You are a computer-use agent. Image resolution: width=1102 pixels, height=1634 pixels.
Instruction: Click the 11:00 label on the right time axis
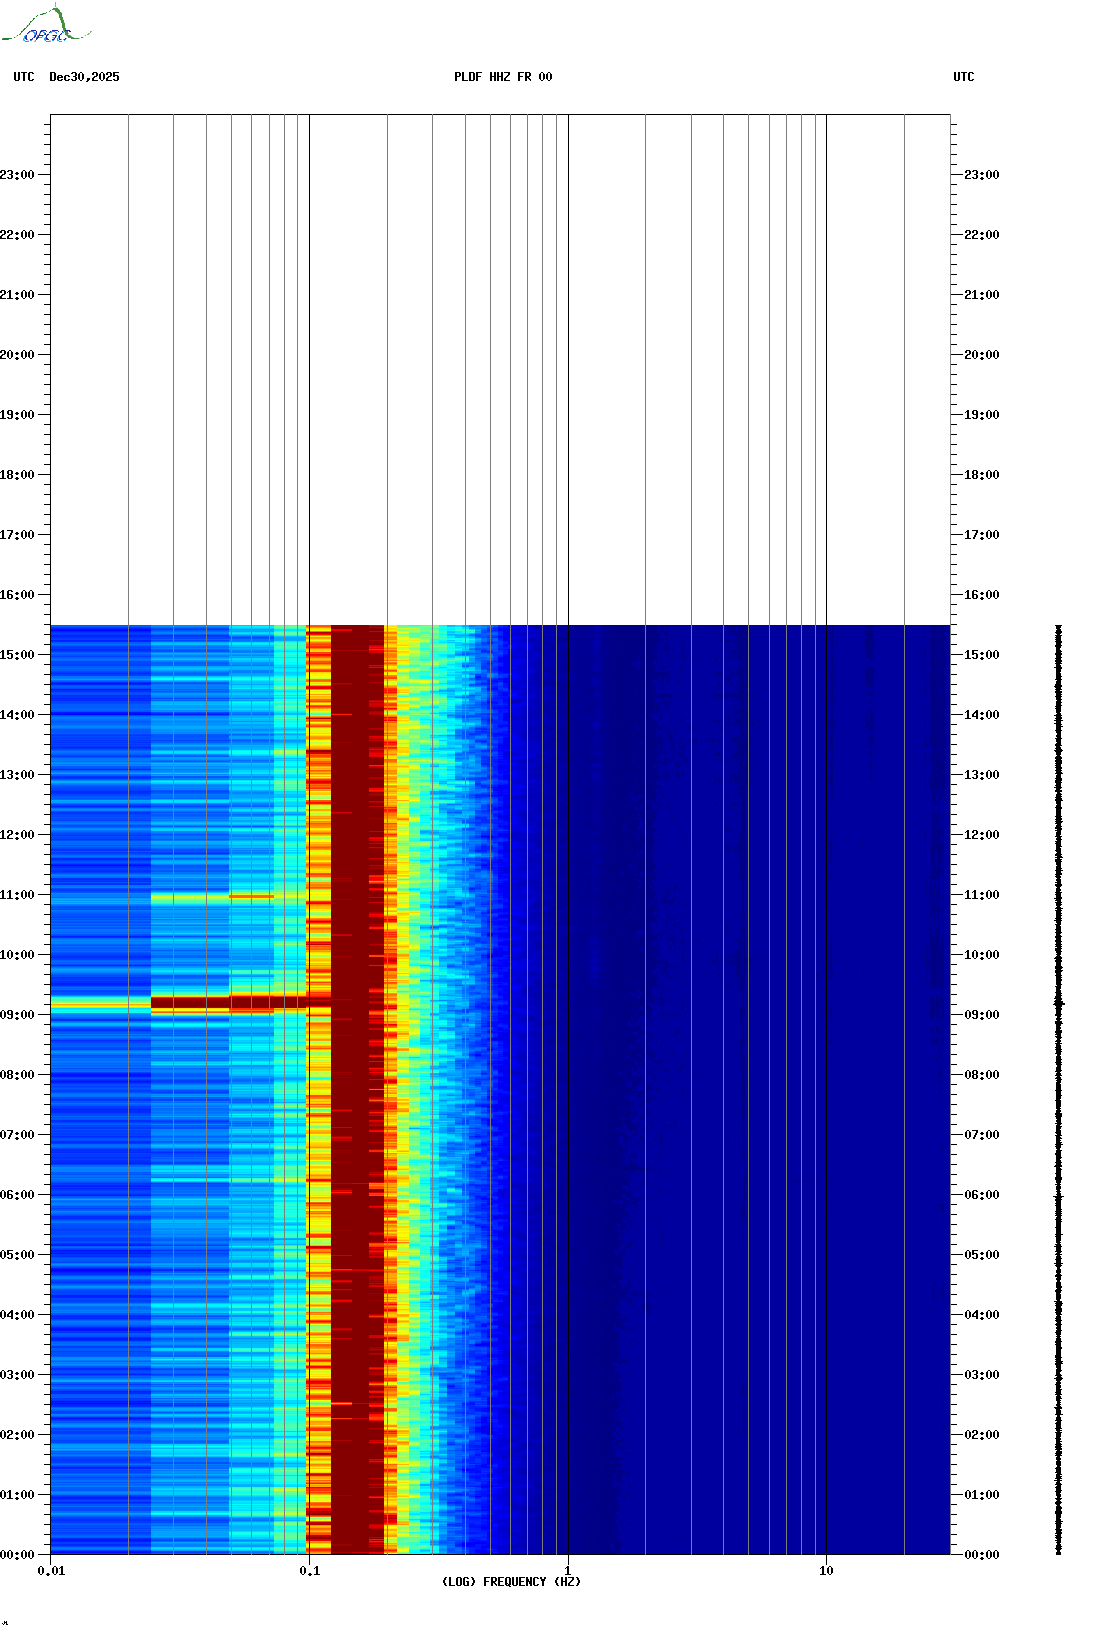tap(982, 895)
